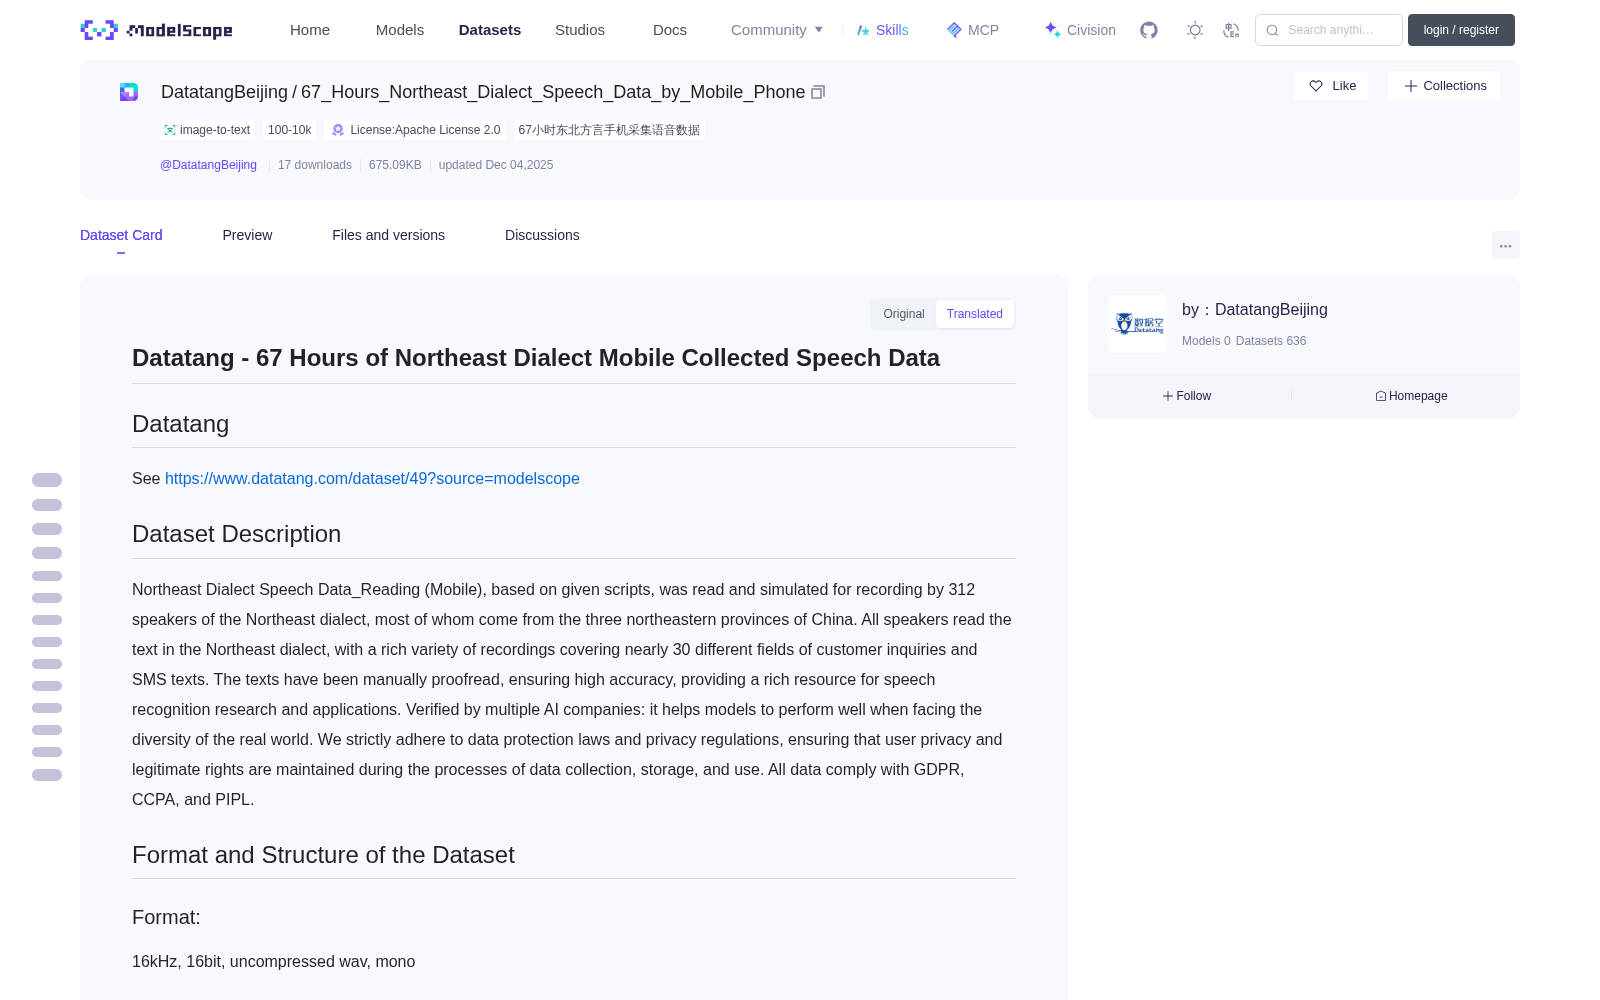This screenshot has width=1600, height=1000.
Task: Click 'by：DatatangBeijing' in the publisher card
Action: 1255,310
